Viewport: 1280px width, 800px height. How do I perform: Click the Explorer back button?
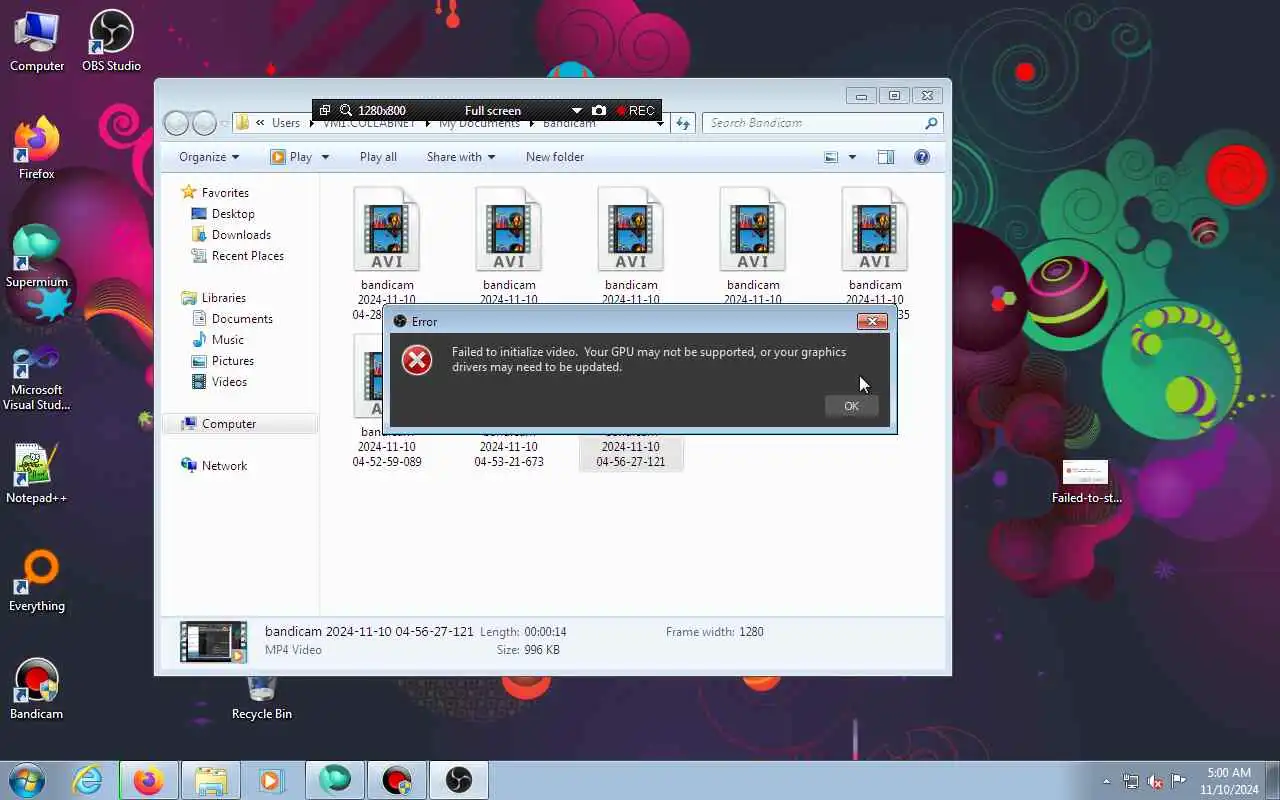pos(176,123)
